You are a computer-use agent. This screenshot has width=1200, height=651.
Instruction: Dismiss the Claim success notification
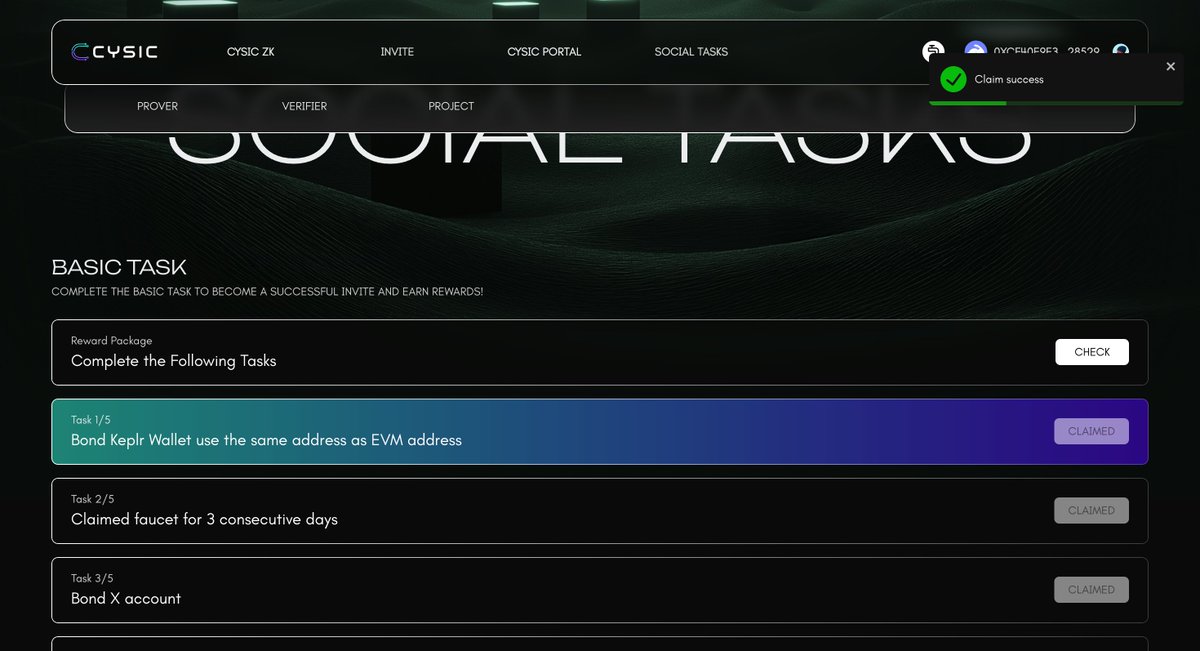1171,66
